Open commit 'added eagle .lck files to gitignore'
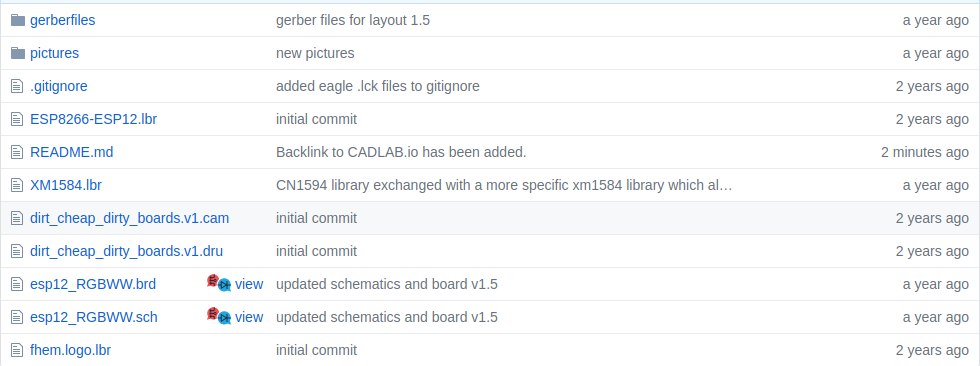Screen dimensions: 980x366 [x=378, y=86]
